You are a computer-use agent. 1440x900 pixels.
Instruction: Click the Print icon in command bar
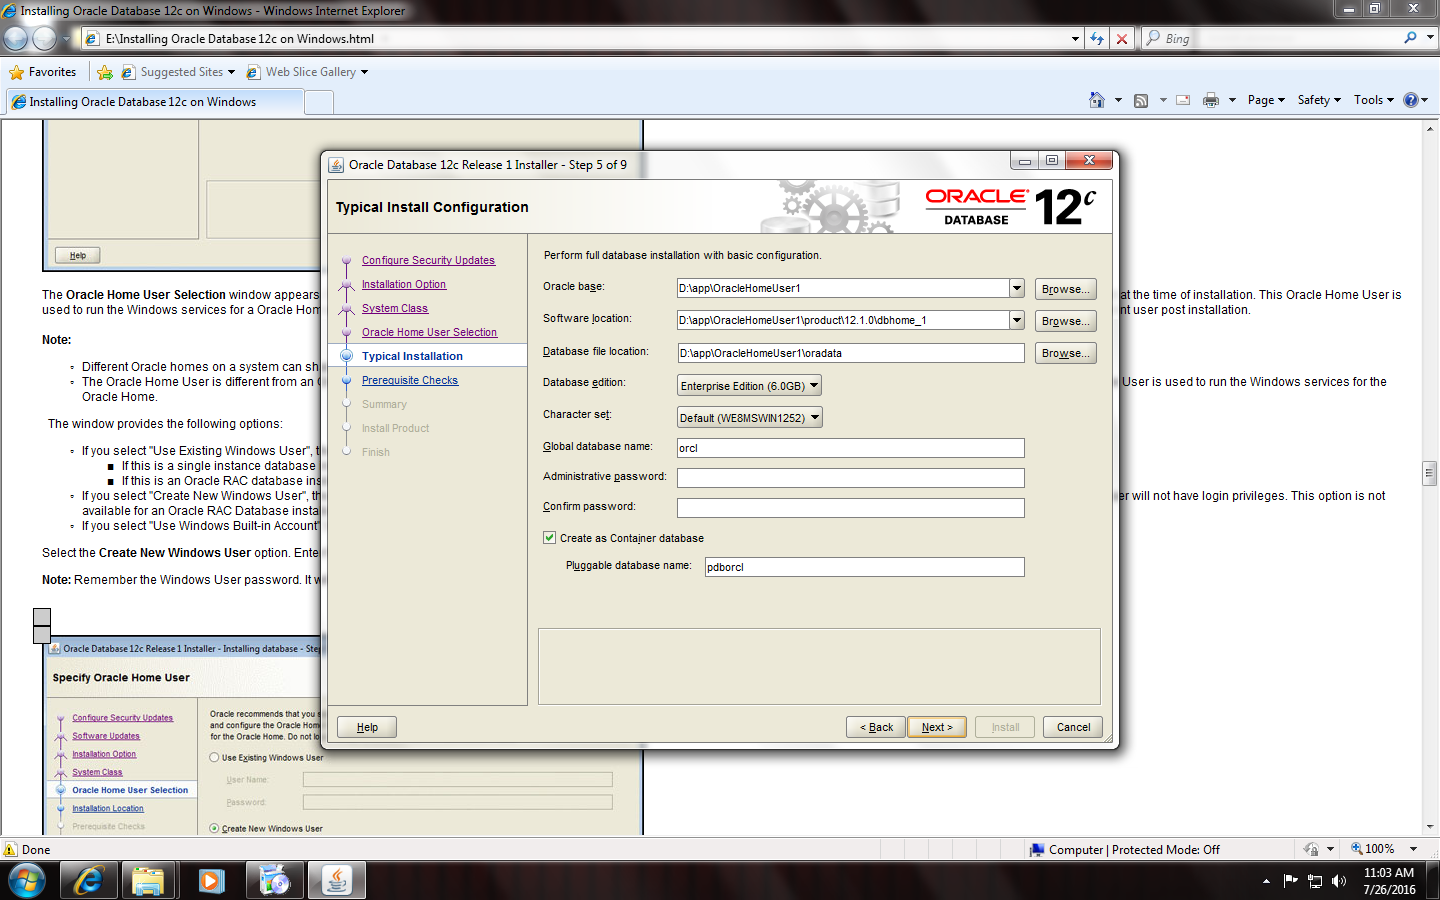pos(1211,100)
